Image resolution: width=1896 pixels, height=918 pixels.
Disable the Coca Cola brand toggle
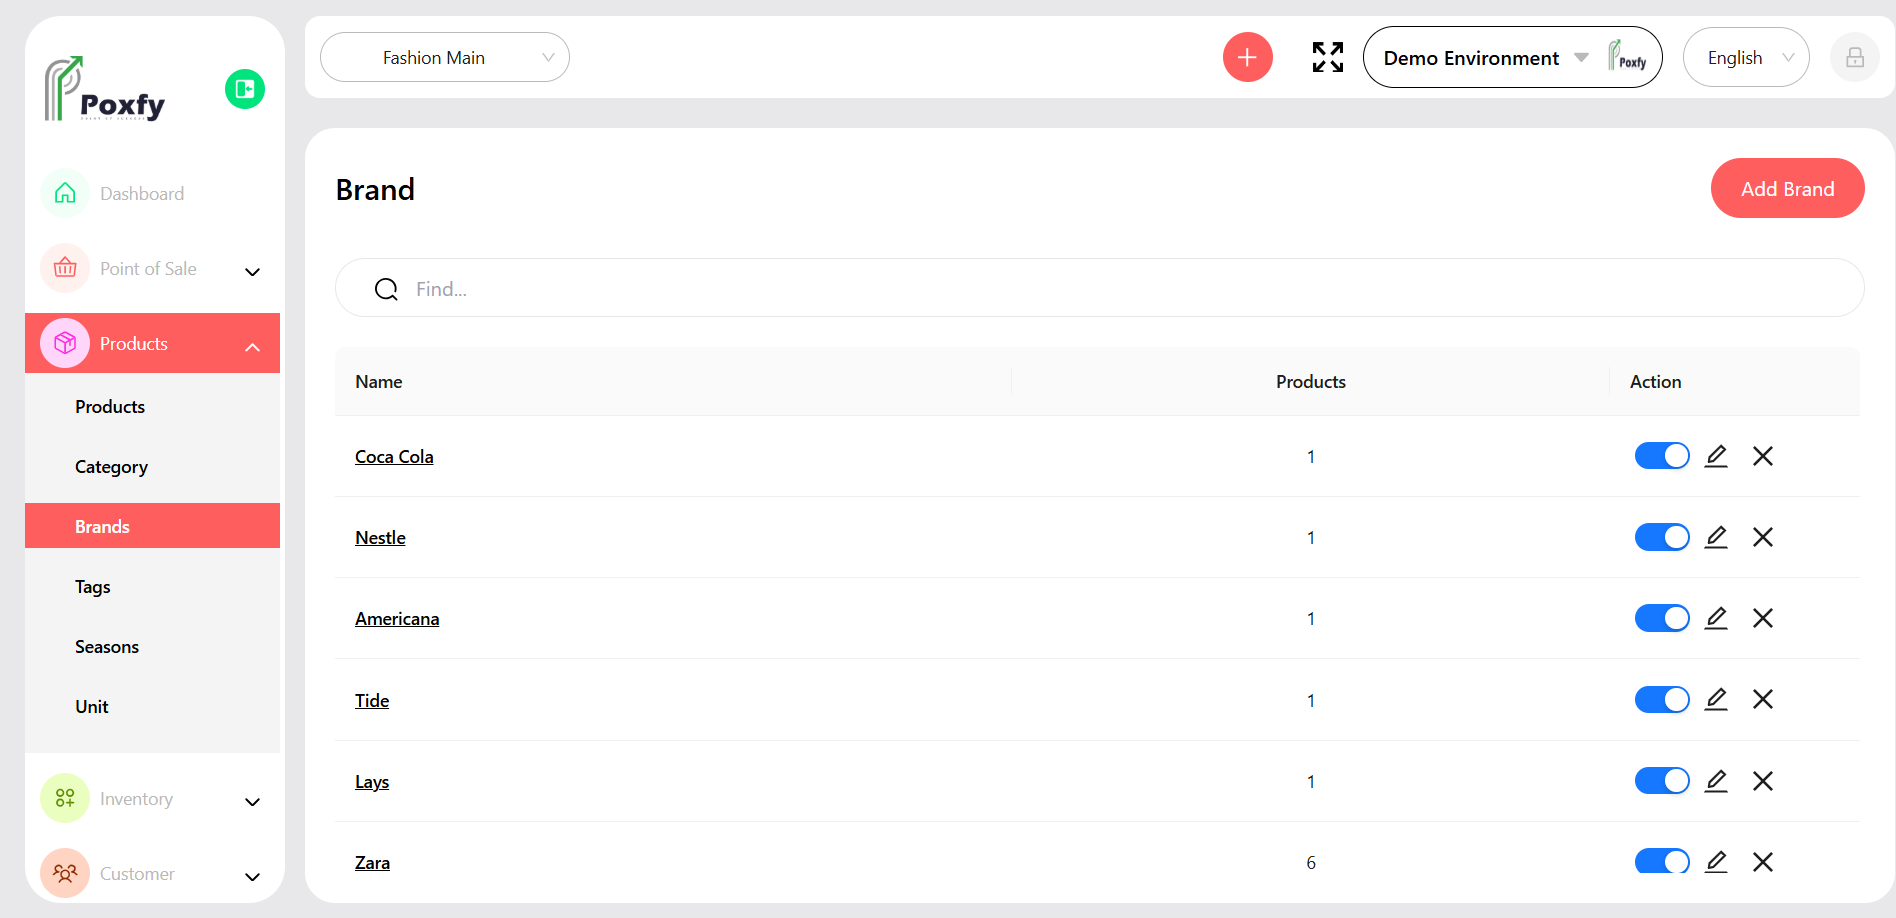[1662, 456]
